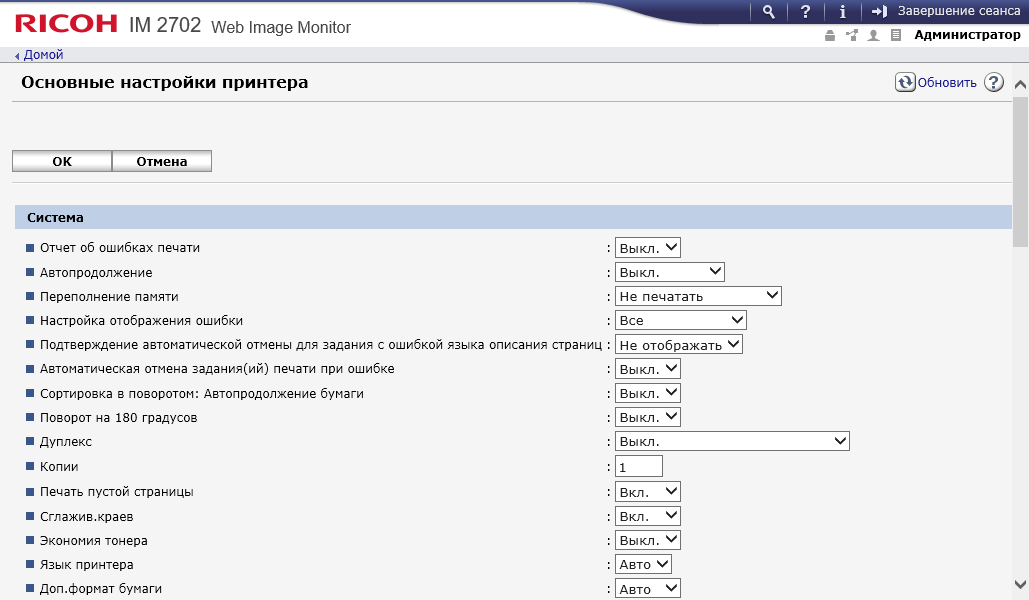Click the search magnifier icon in header
The width and height of the screenshot is (1029, 600).
point(768,12)
